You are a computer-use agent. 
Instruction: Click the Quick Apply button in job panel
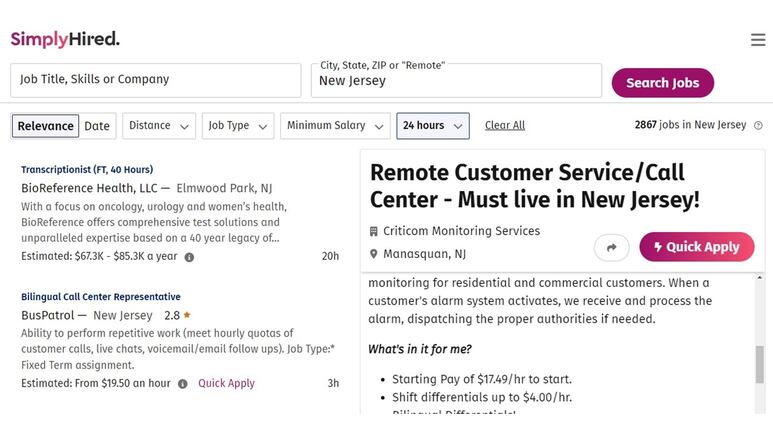point(697,247)
